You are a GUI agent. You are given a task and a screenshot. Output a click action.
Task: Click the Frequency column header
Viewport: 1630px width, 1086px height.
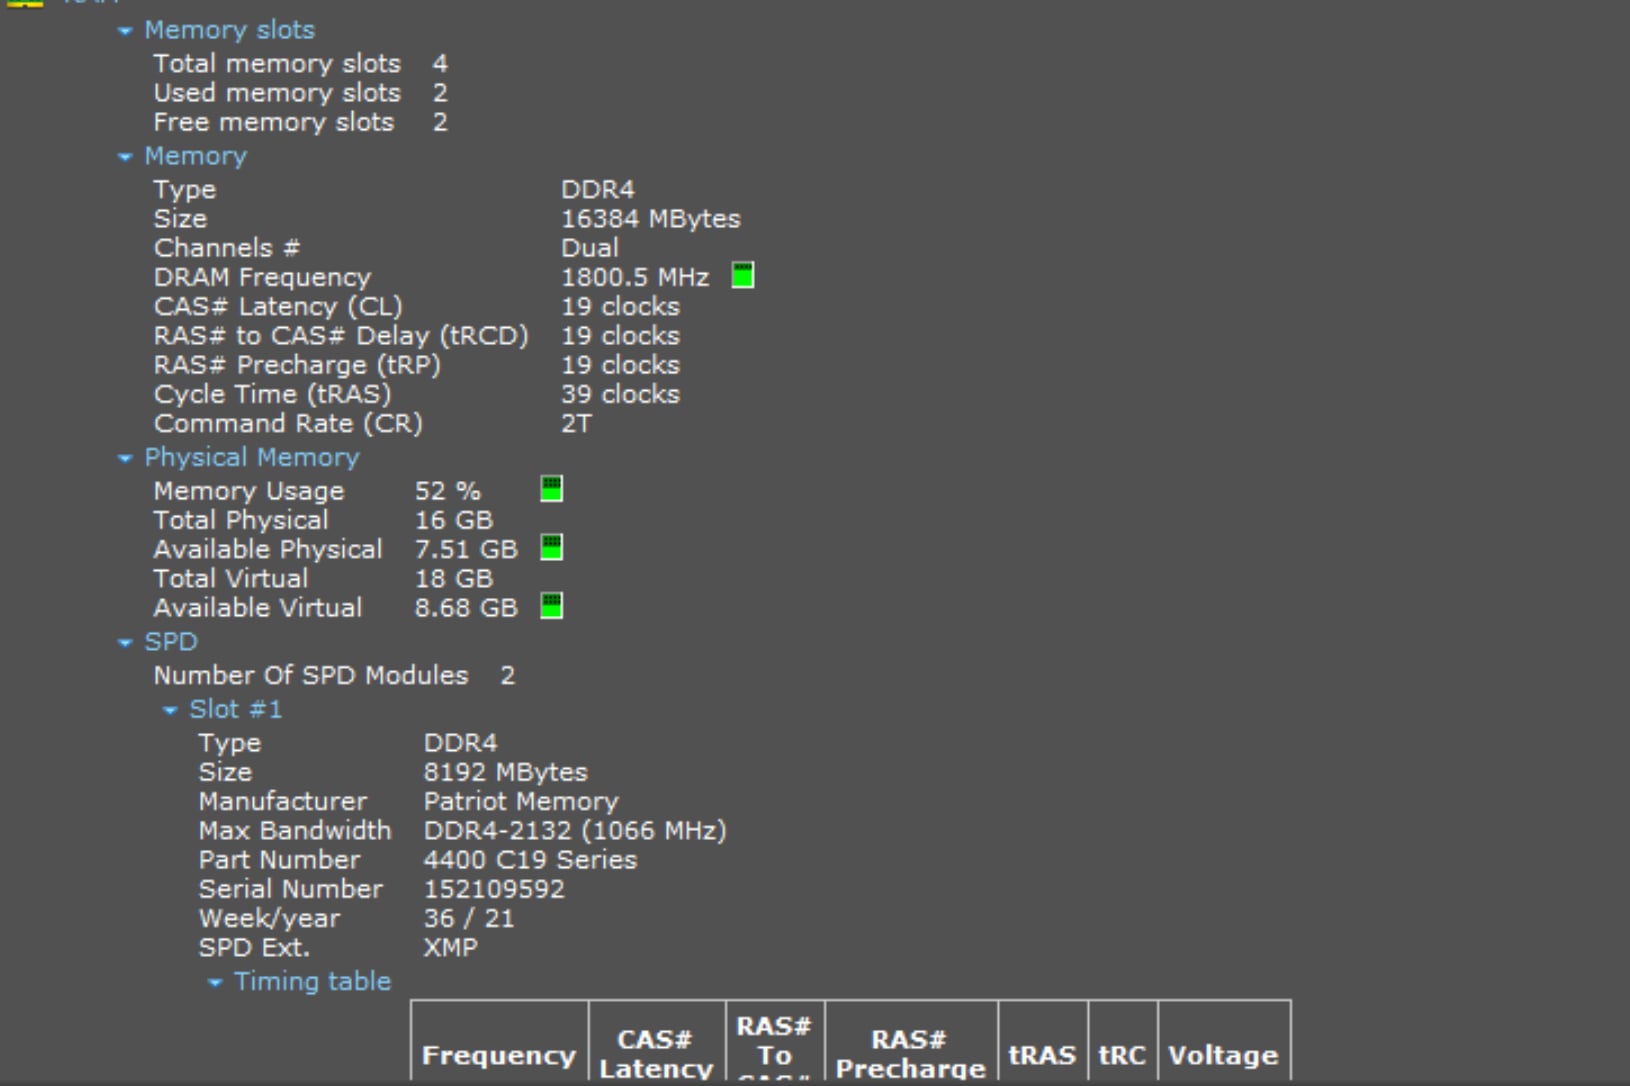pyautogui.click(x=498, y=1055)
